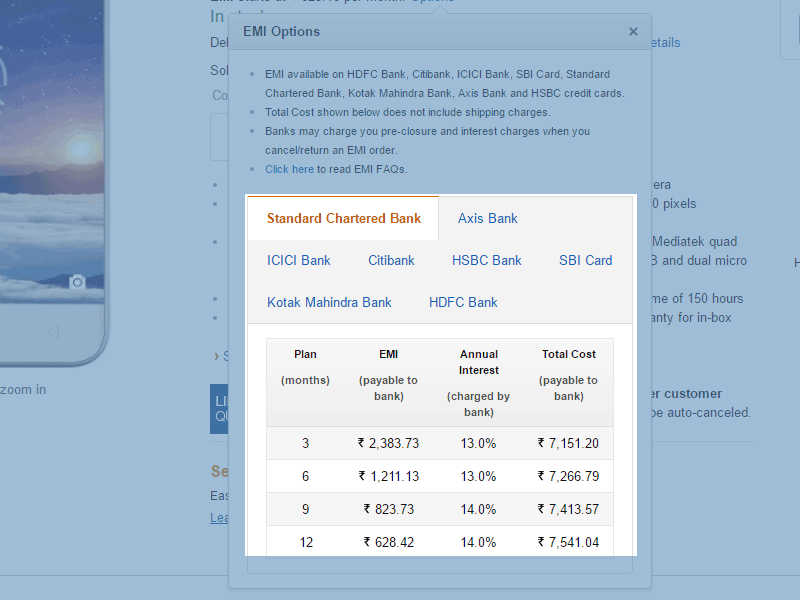Click the EMI value ₹ 823.73
Image resolution: width=800 pixels, height=600 pixels.
pyautogui.click(x=388, y=509)
